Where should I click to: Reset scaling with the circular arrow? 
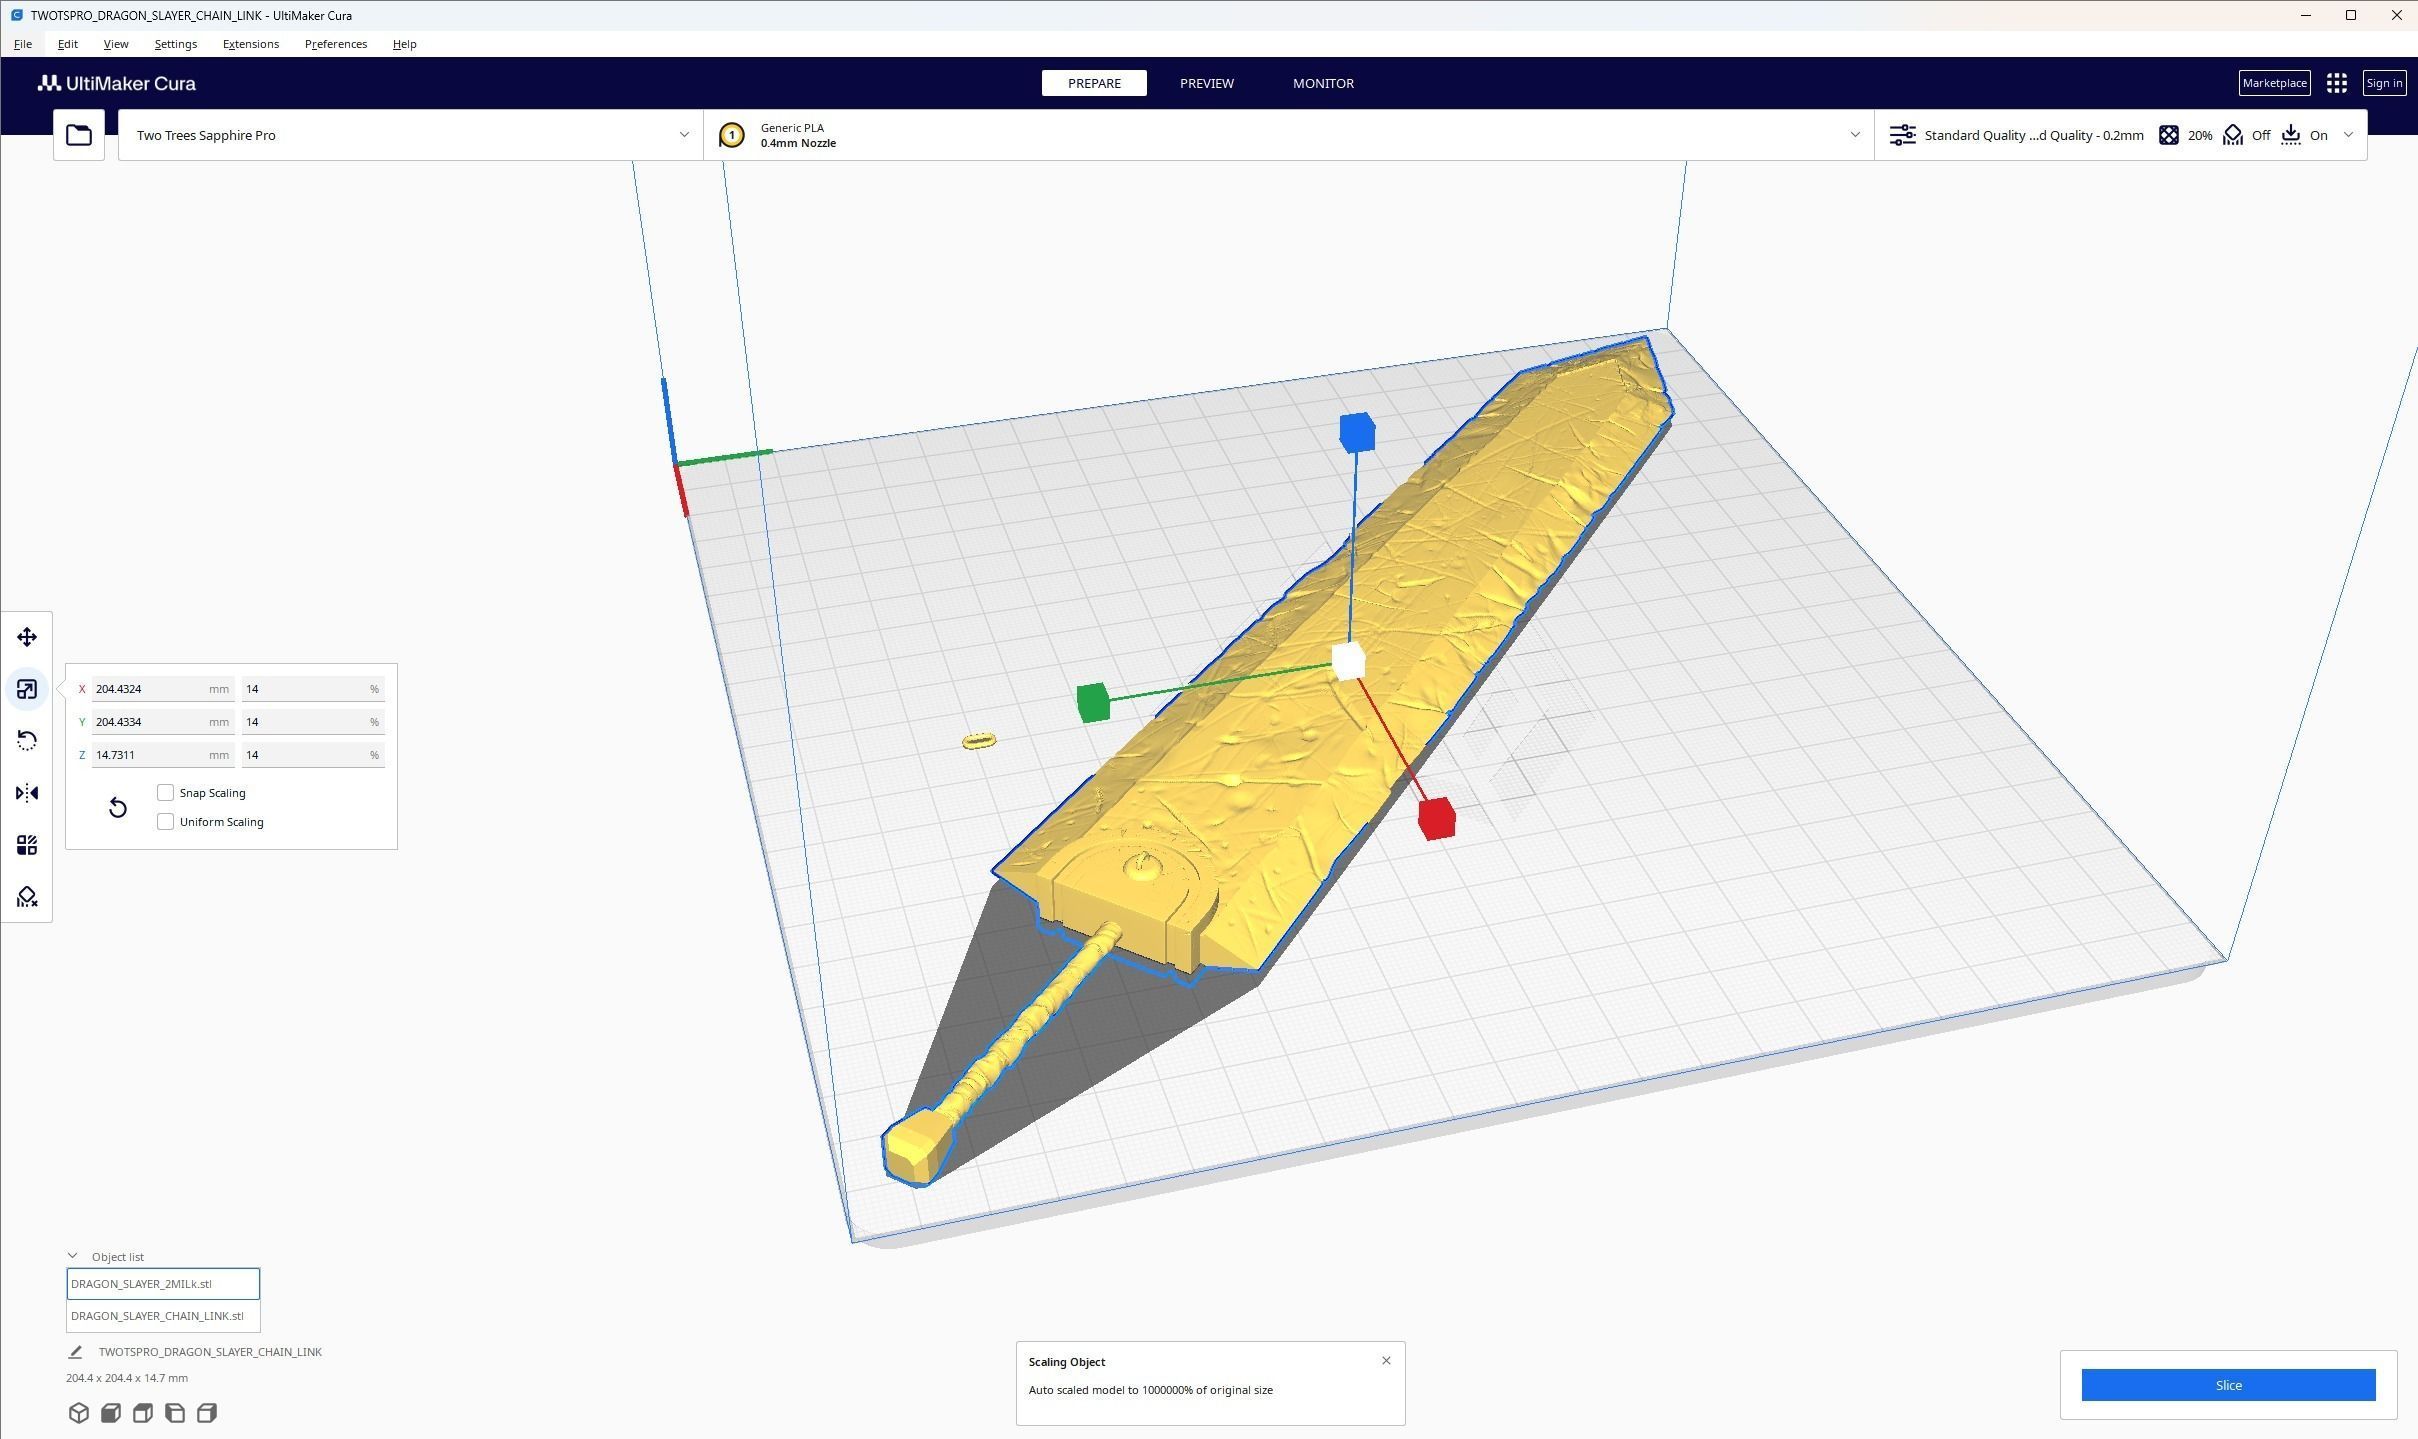pyautogui.click(x=118, y=807)
